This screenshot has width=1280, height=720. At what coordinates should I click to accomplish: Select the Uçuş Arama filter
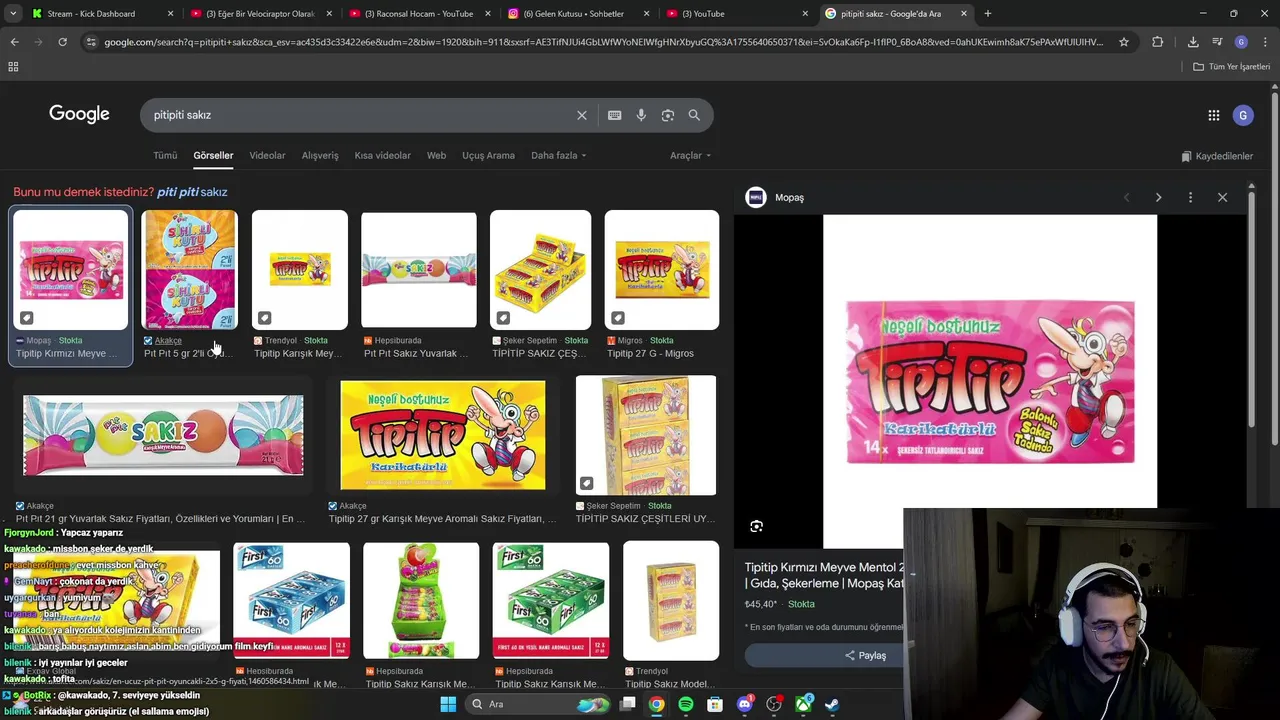click(x=488, y=156)
